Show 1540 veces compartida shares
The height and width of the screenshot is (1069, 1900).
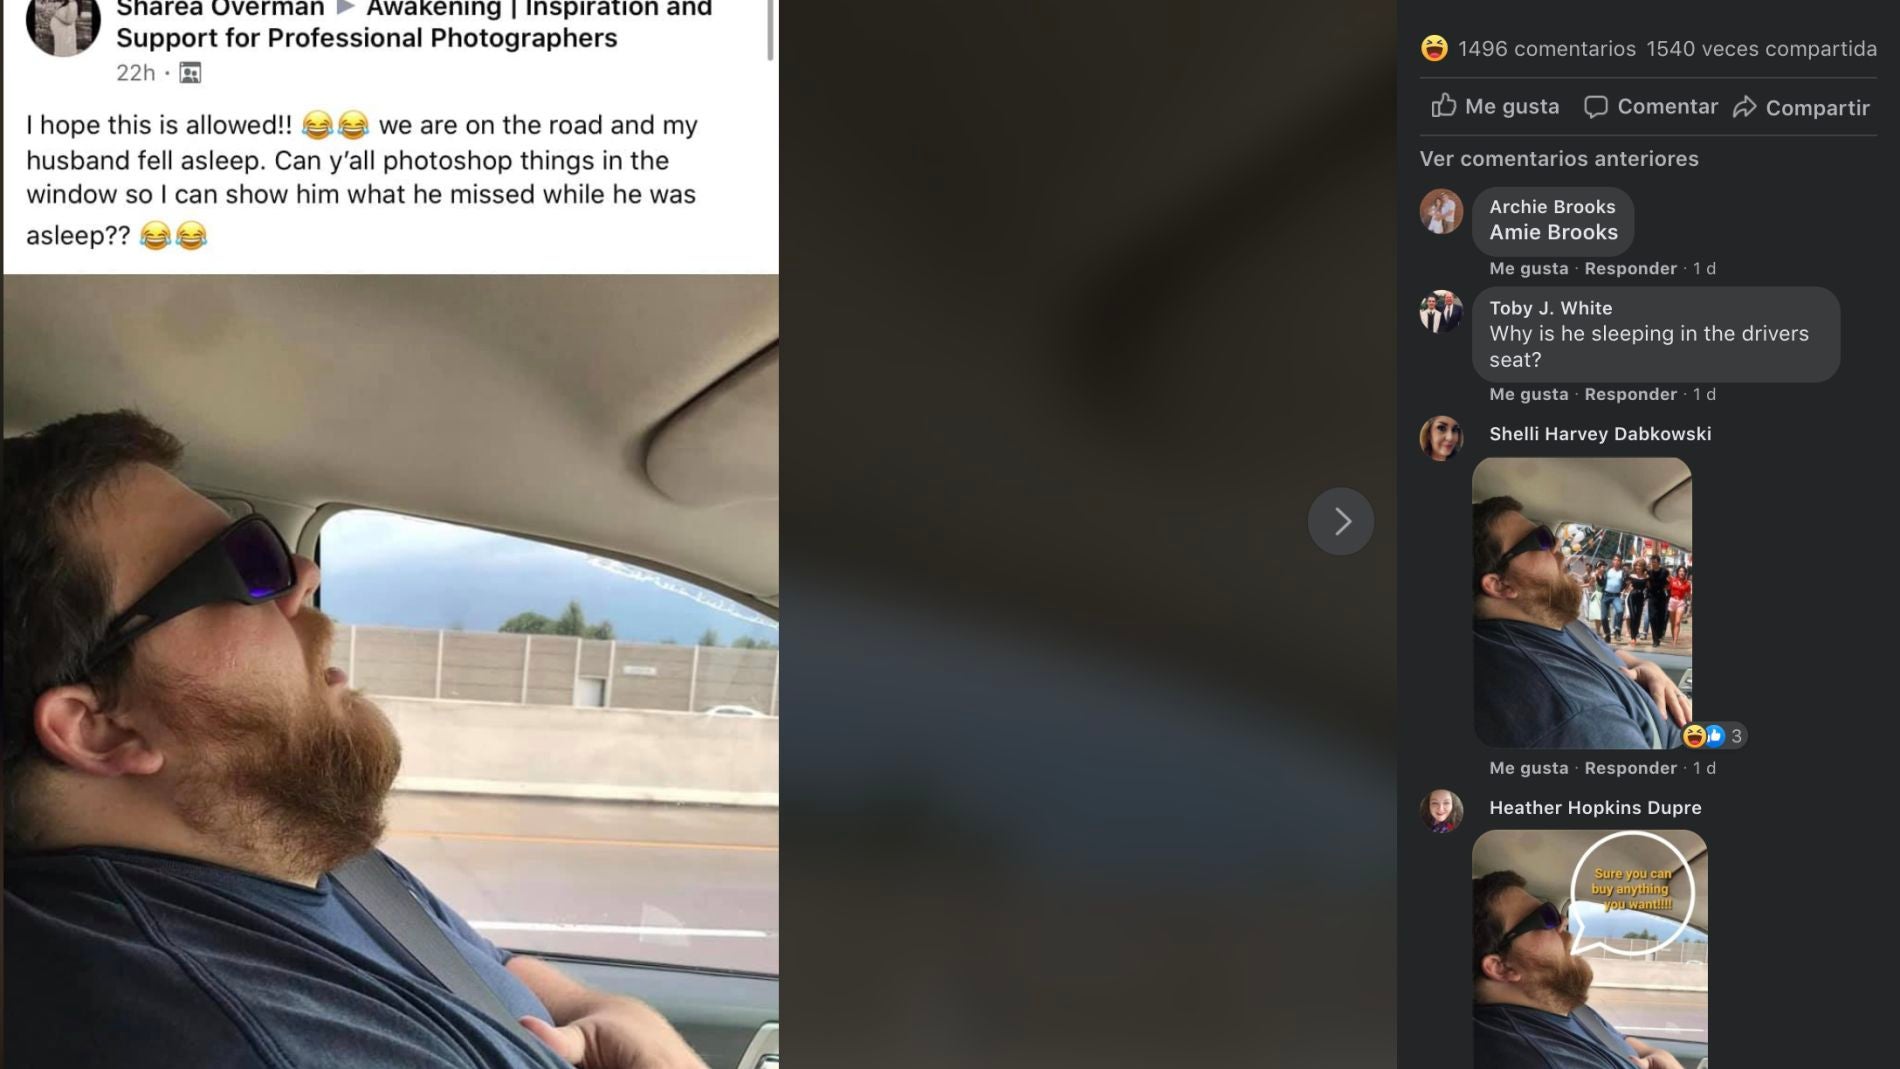[x=1761, y=48]
